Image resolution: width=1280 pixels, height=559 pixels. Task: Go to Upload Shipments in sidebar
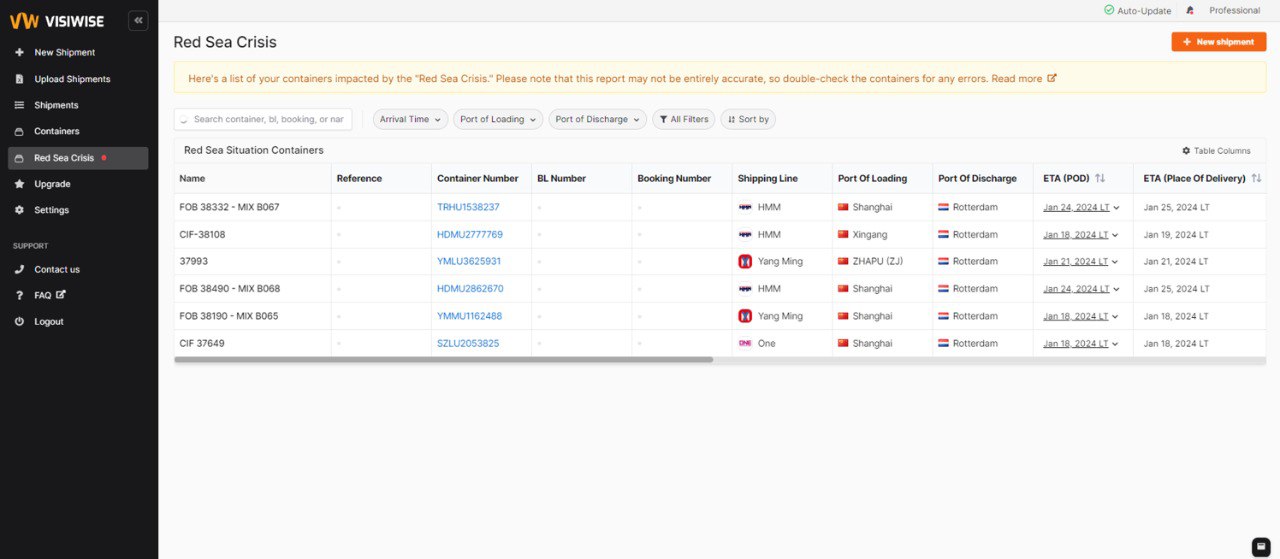click(72, 79)
